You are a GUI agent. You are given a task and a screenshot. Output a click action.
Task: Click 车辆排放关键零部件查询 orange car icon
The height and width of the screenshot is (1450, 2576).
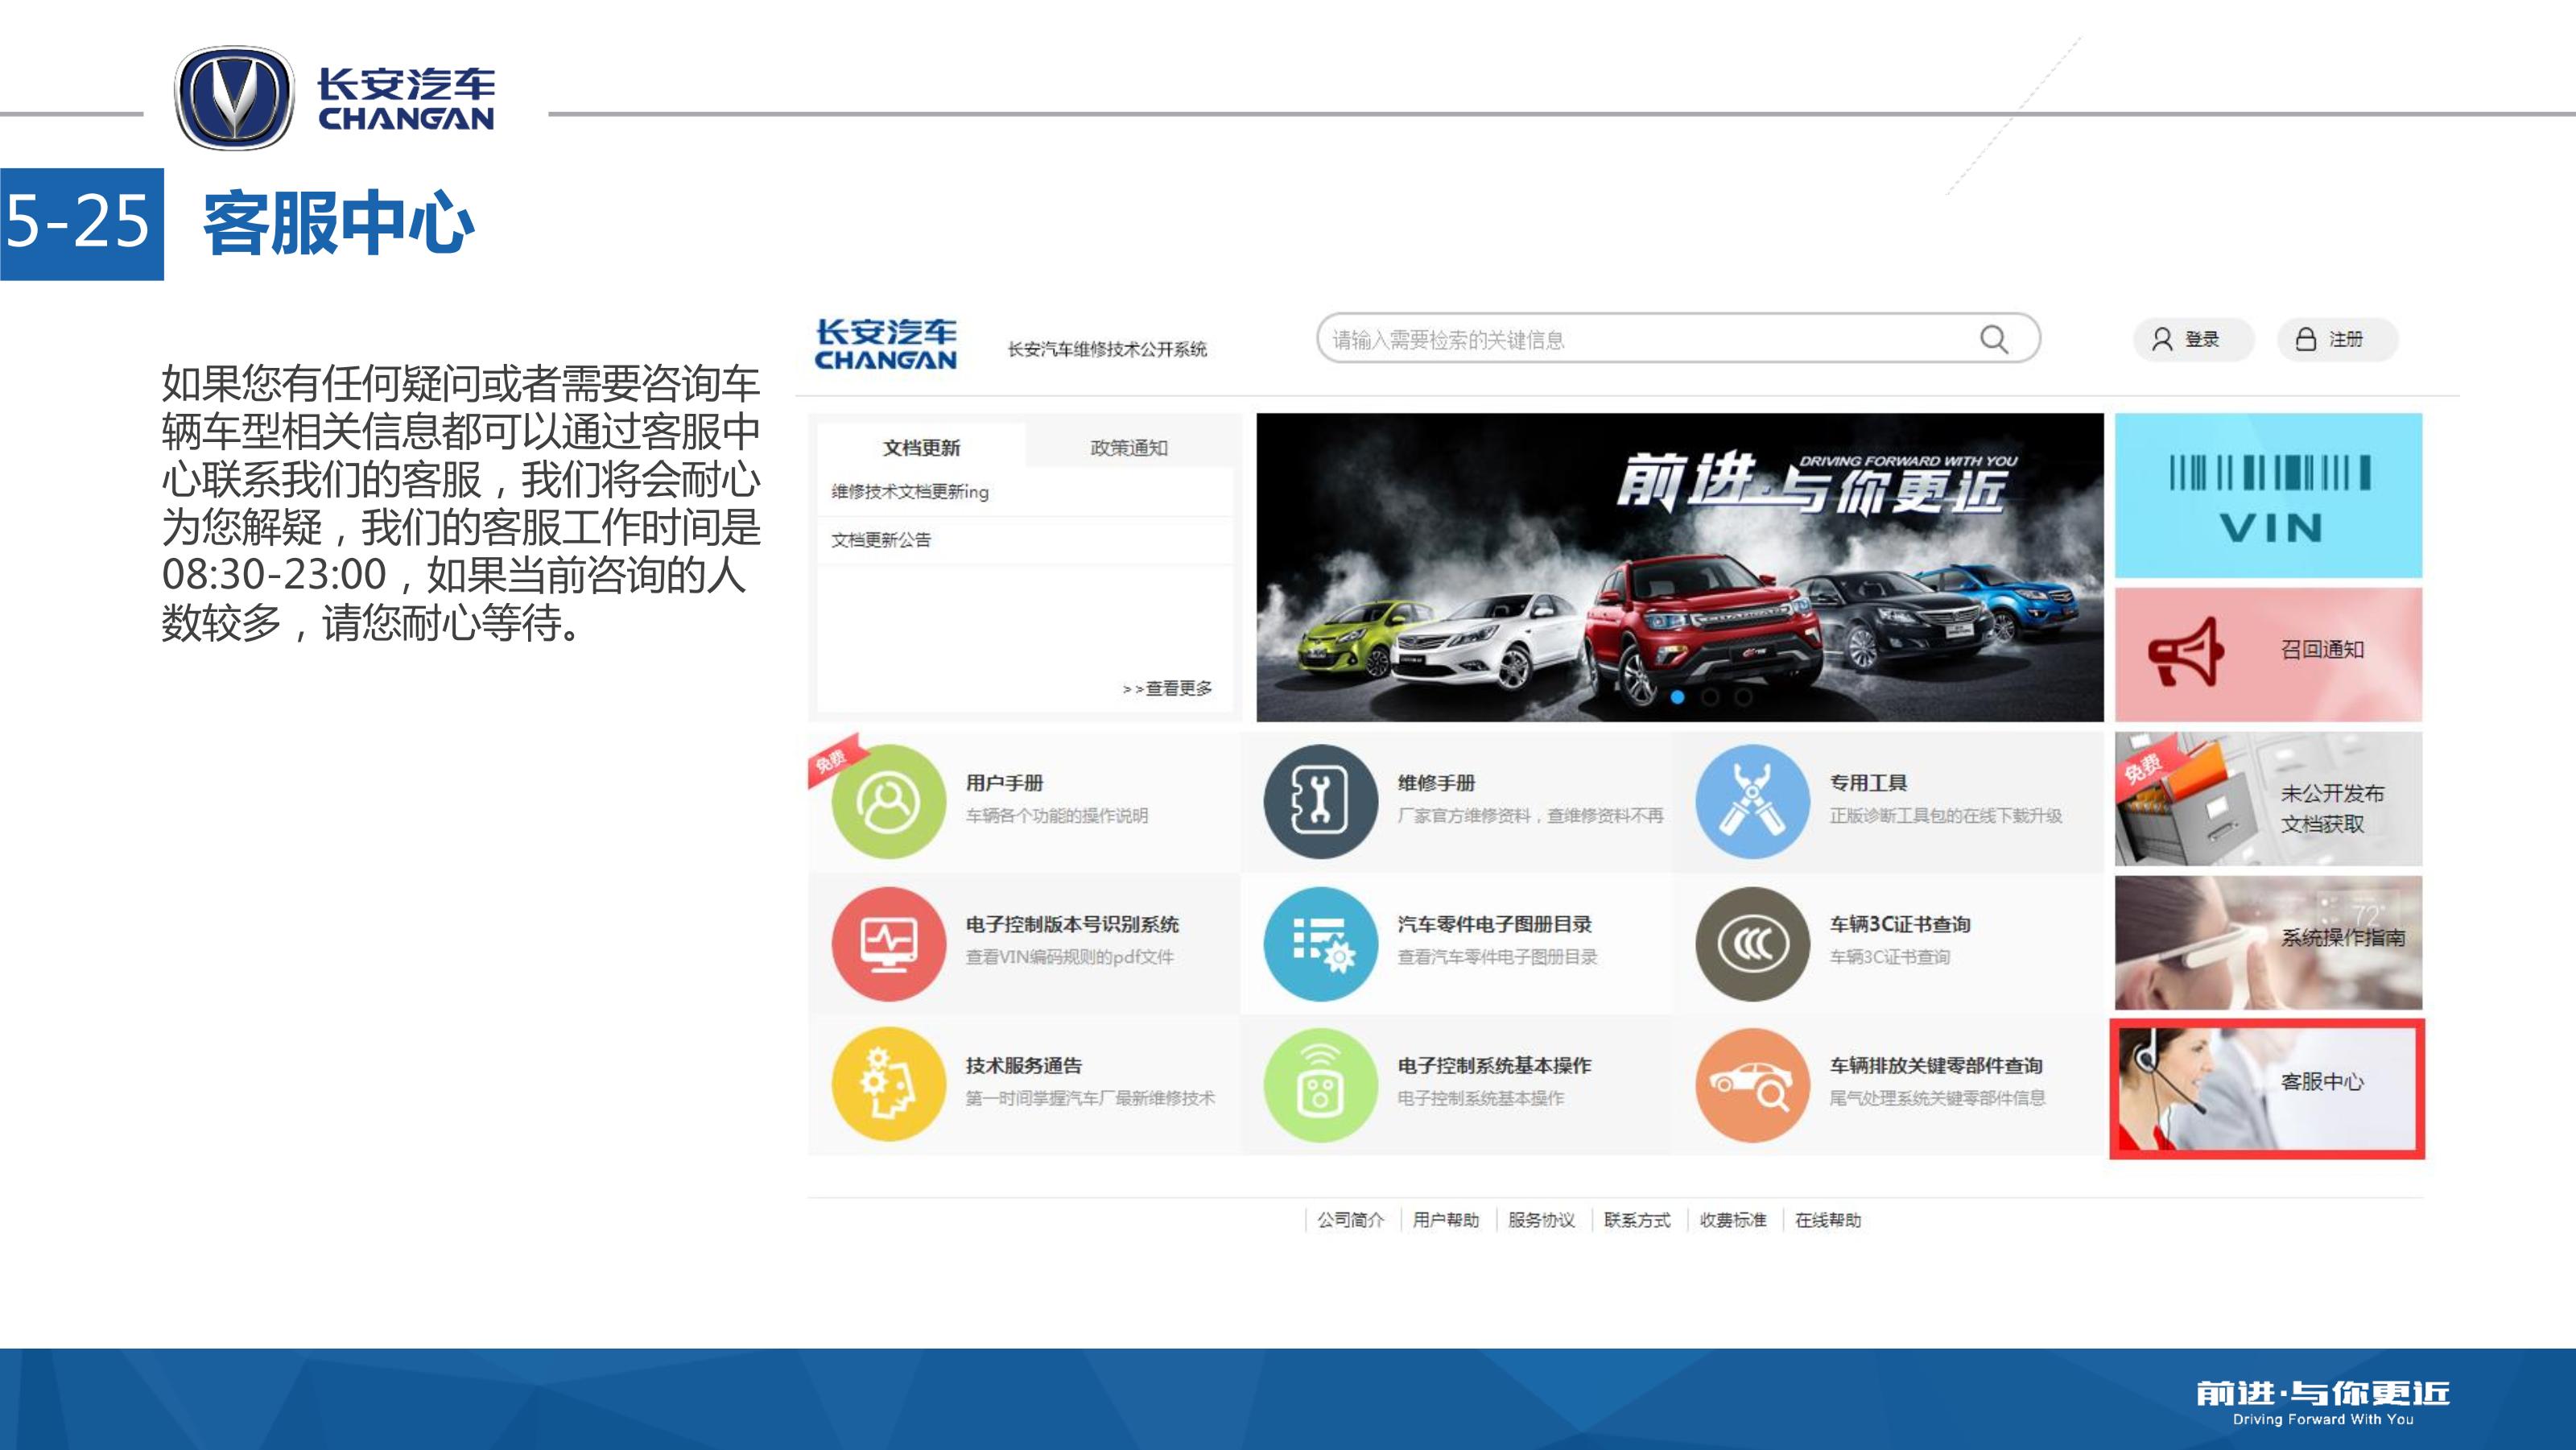[x=1752, y=1084]
